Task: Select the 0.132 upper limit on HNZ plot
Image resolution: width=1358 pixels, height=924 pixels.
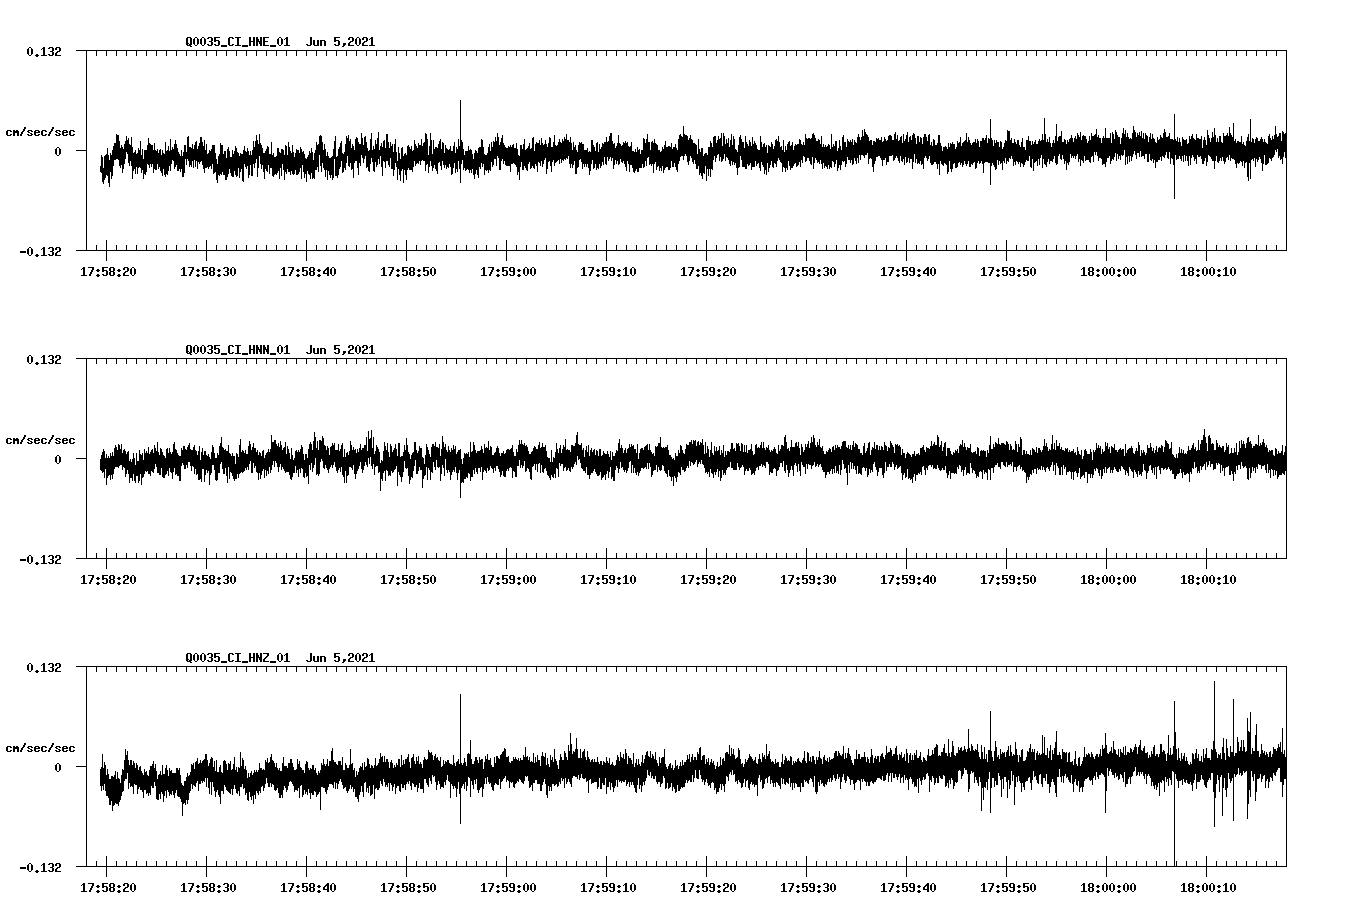Action: 43,668
